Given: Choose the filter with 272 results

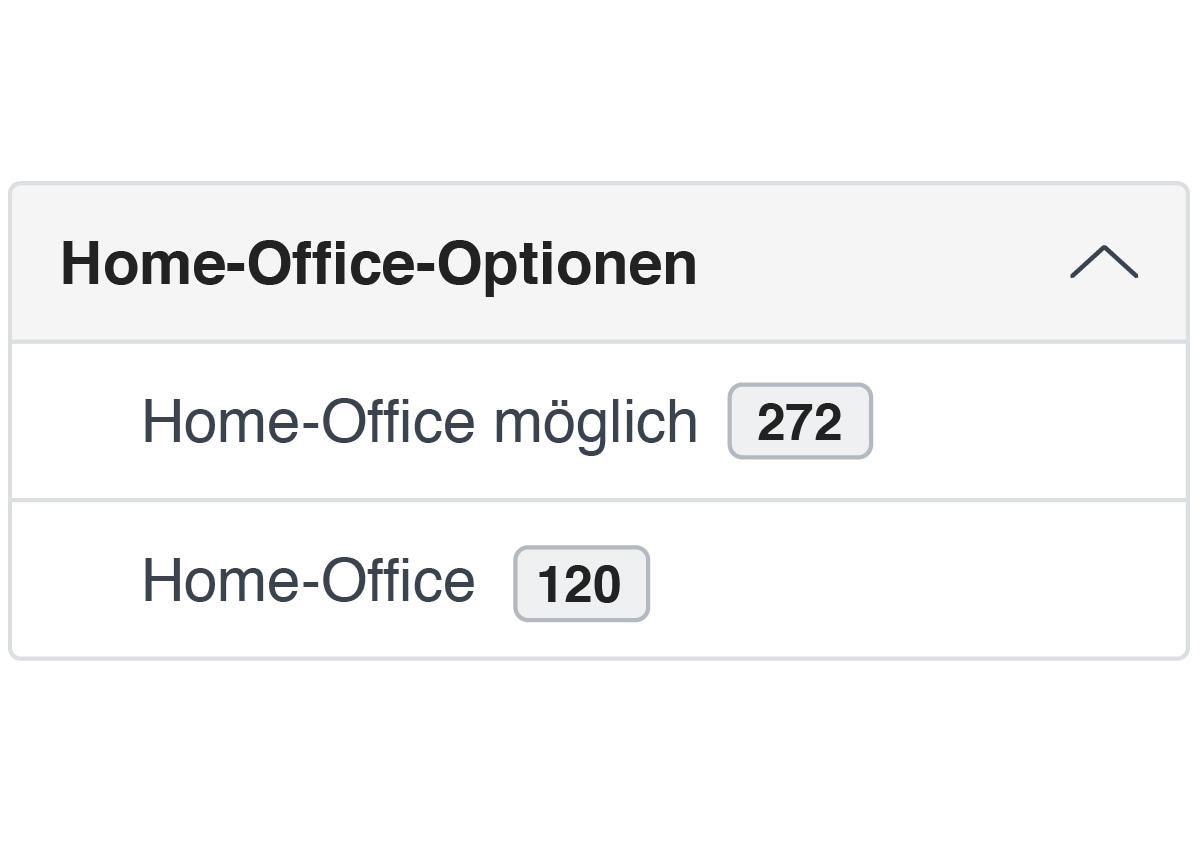Looking at the screenshot, I should (419, 421).
